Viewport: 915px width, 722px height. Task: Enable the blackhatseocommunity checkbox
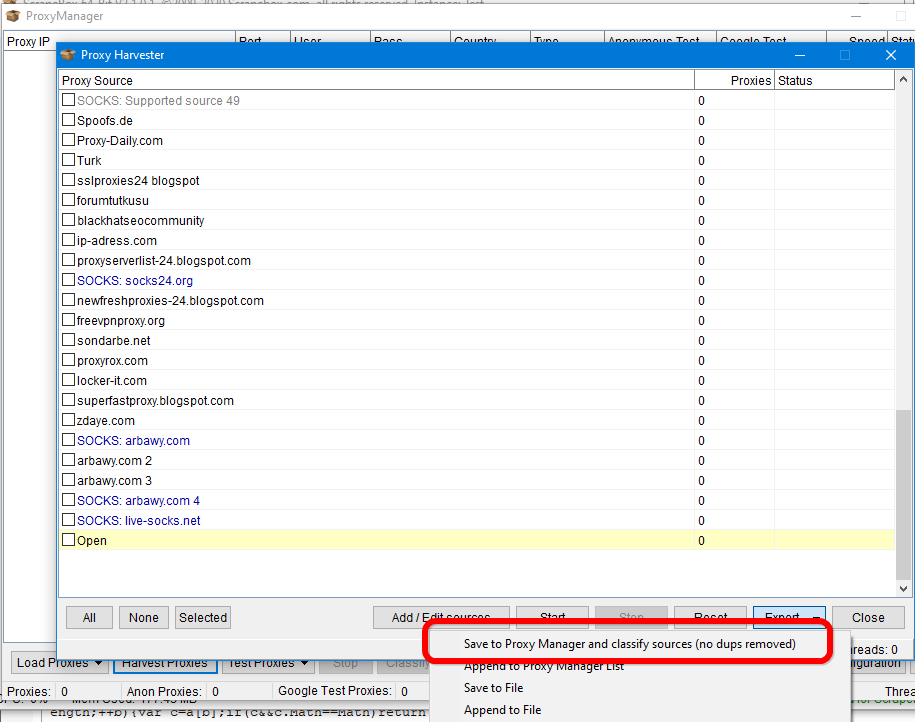click(x=68, y=220)
